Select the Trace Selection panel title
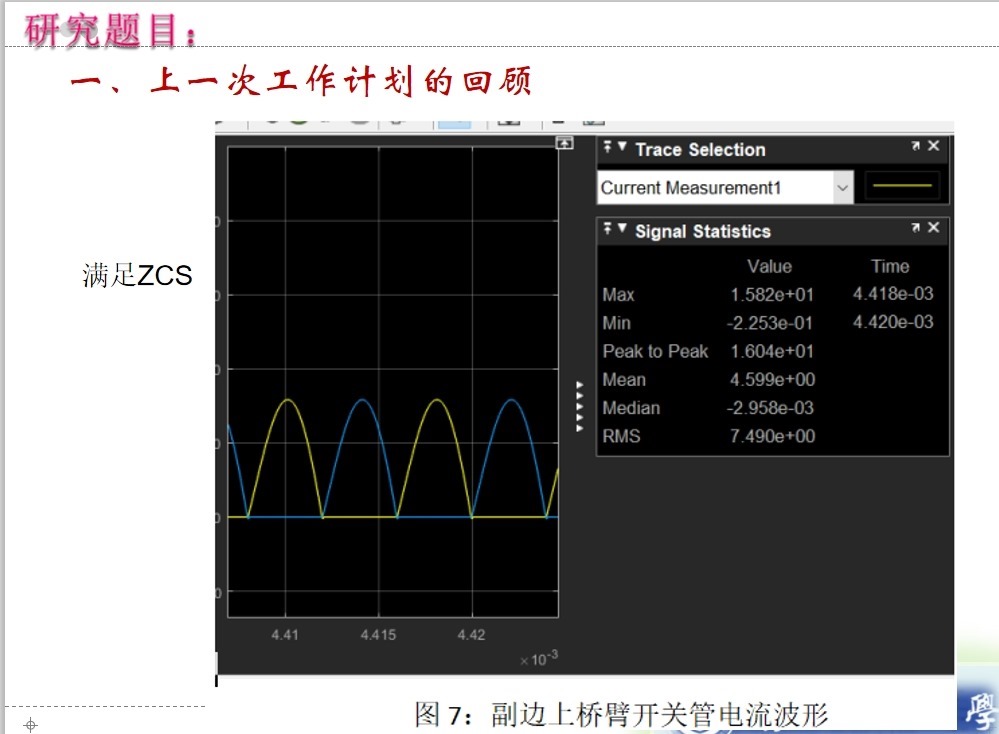Screen dimensions: 999x734 point(700,150)
